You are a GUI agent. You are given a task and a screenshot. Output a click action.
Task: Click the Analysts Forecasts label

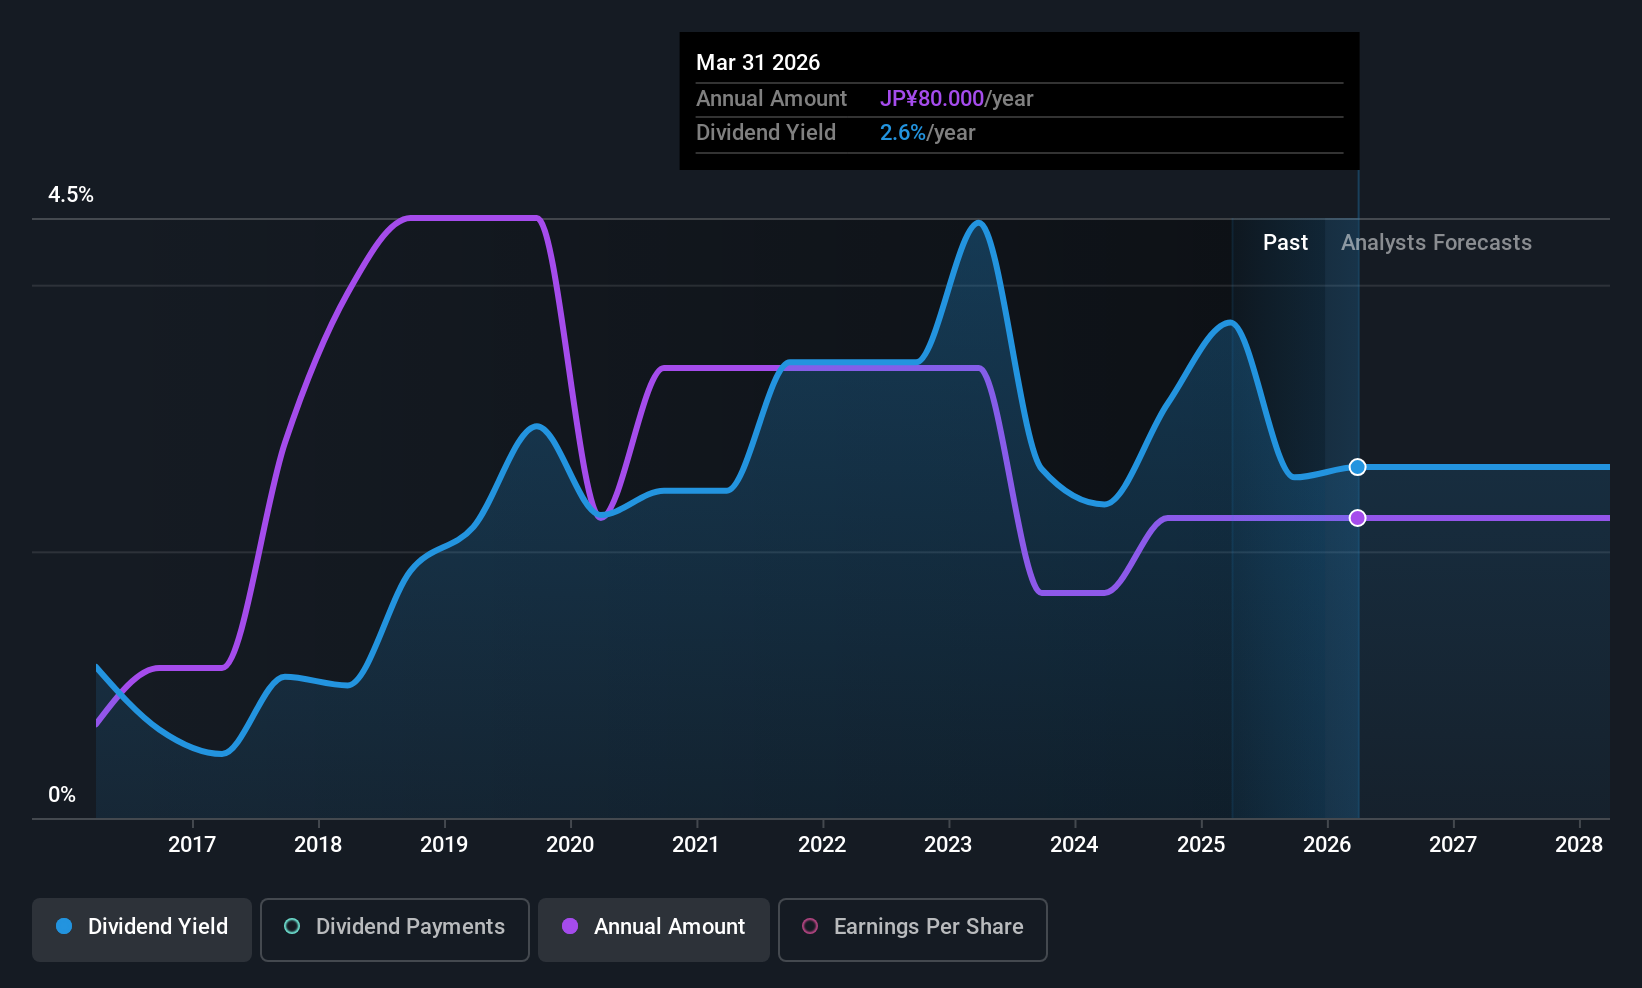(1436, 243)
